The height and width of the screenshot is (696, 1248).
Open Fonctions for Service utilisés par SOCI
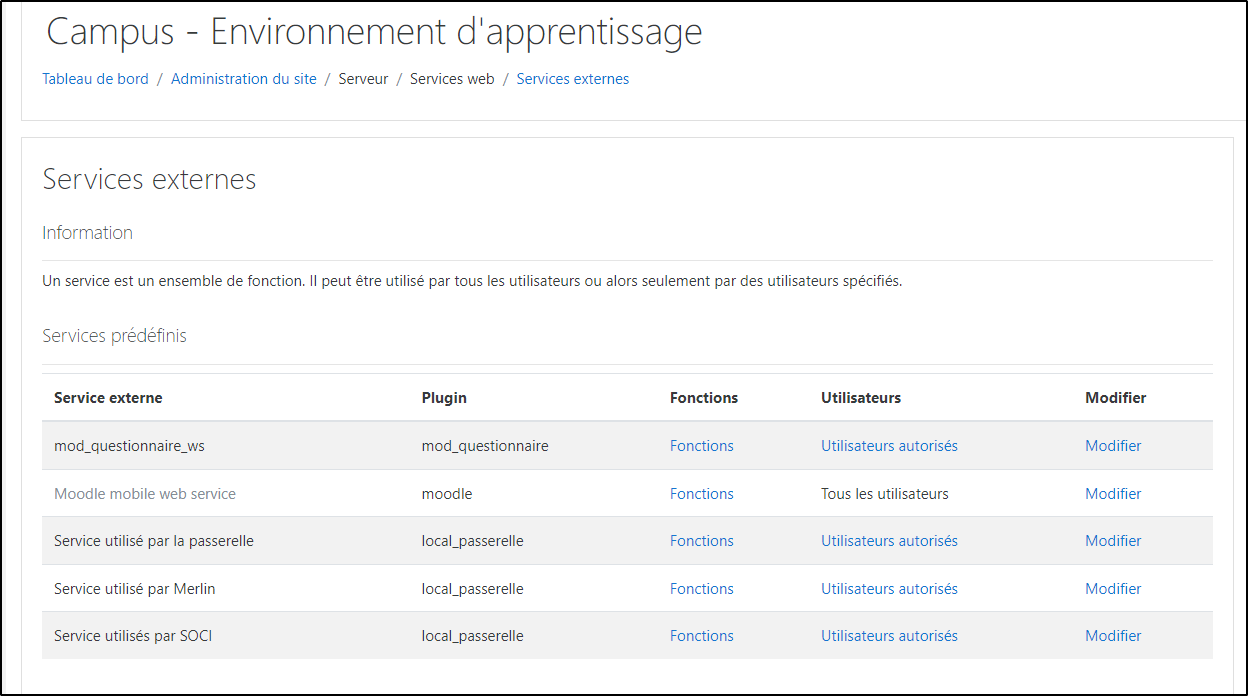(701, 636)
